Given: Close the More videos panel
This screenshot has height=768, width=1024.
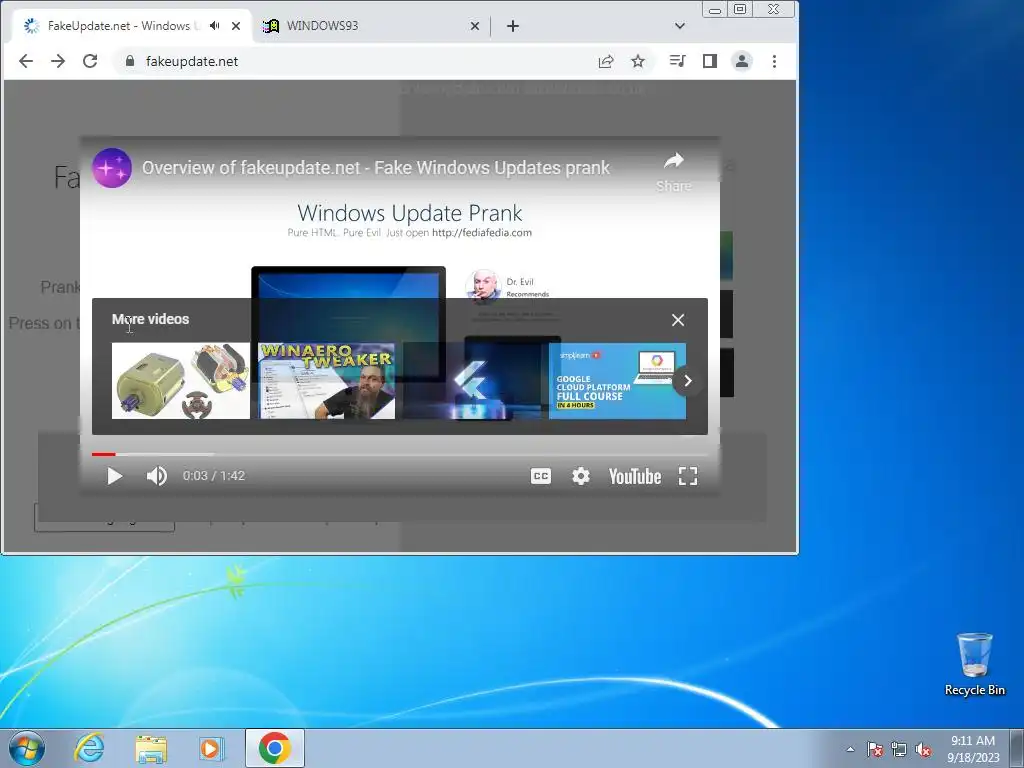Looking at the screenshot, I should coord(678,320).
